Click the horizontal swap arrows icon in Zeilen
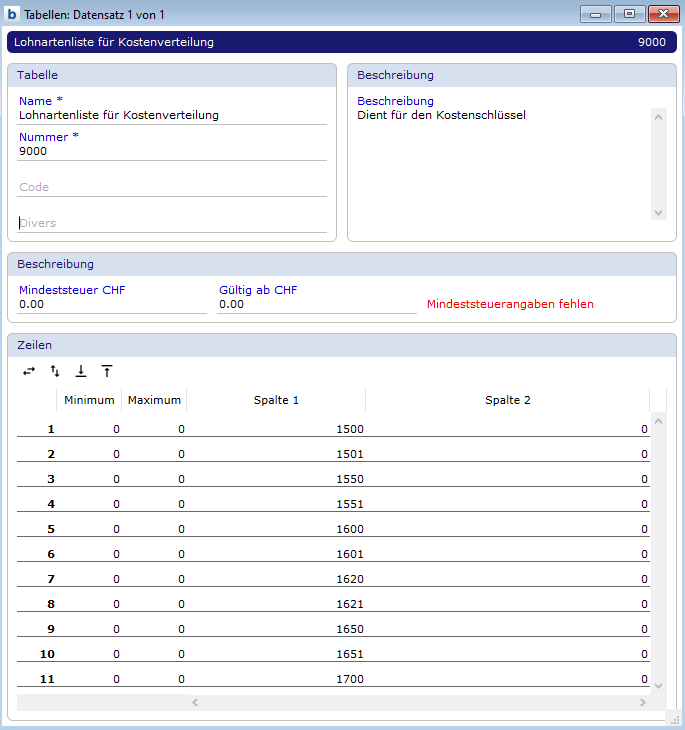The width and height of the screenshot is (685, 730). tap(29, 371)
